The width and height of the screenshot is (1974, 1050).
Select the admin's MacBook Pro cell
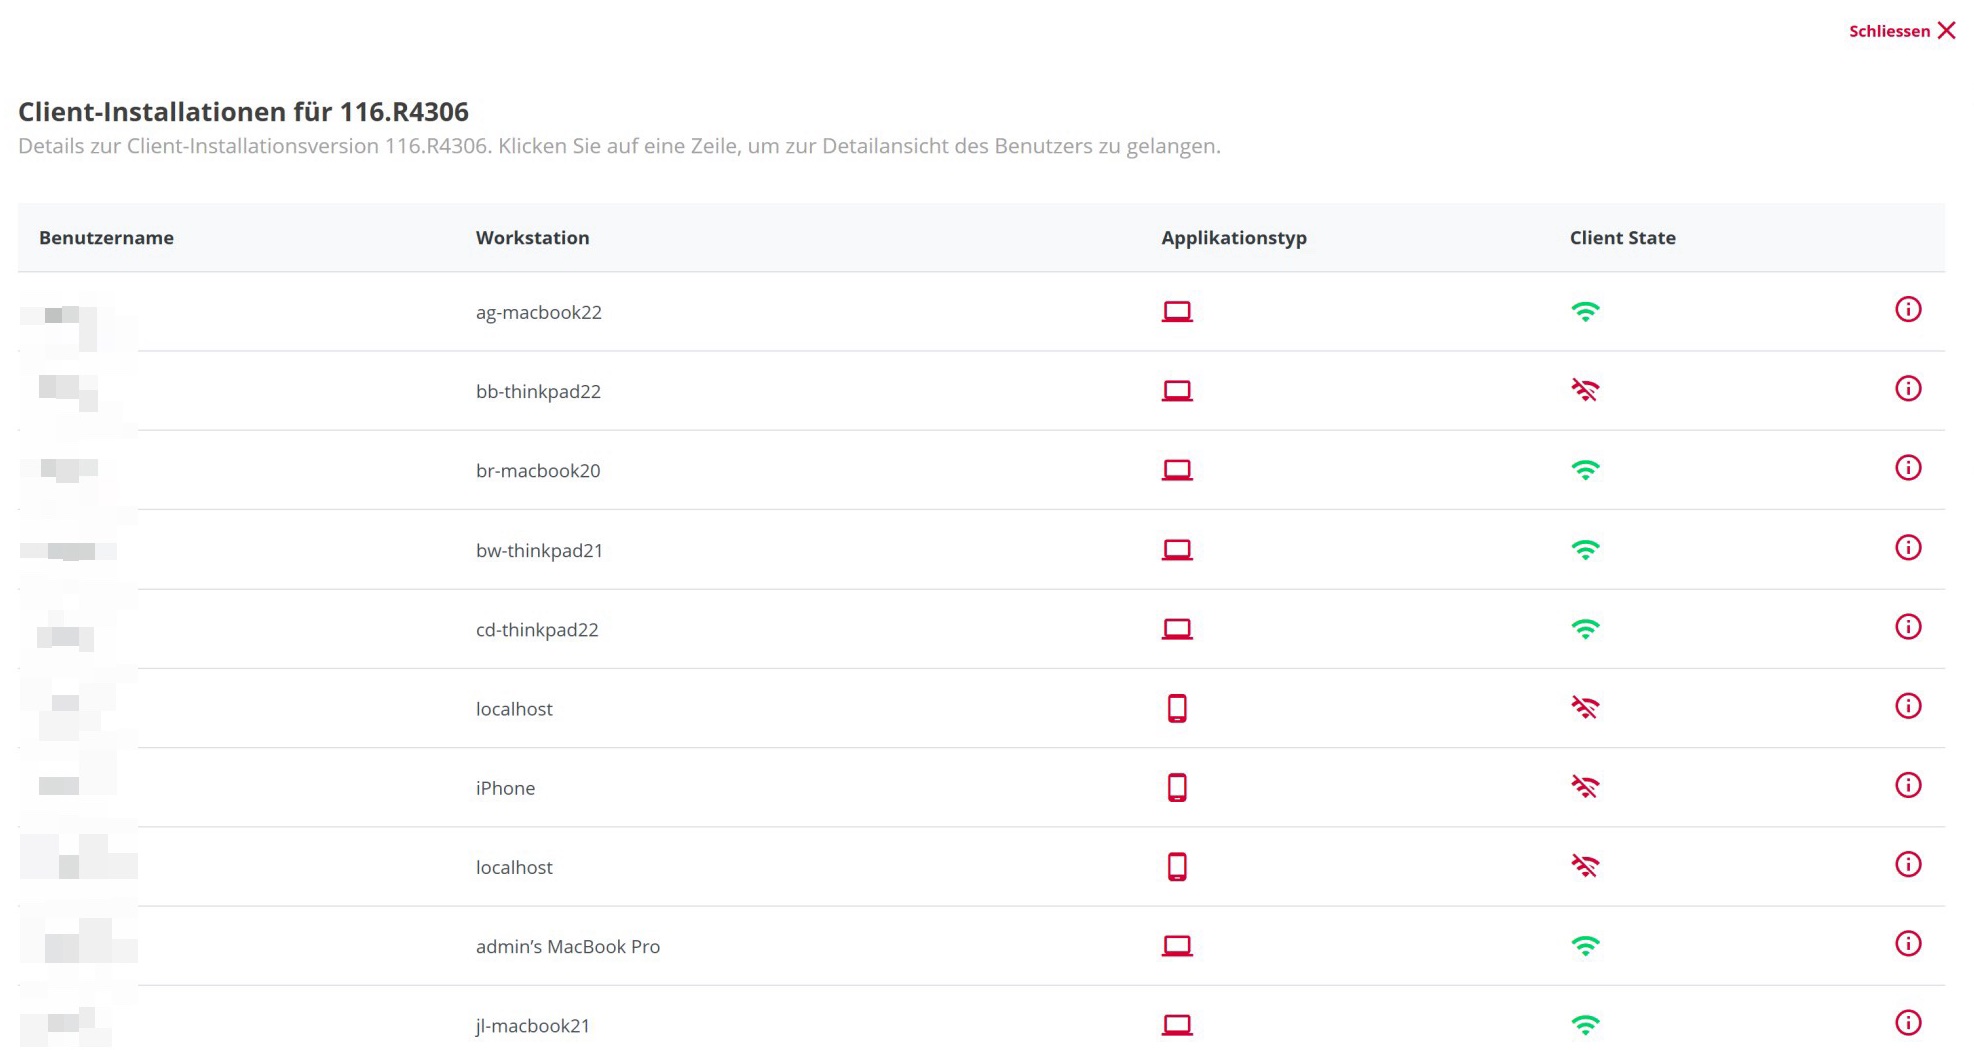point(567,946)
